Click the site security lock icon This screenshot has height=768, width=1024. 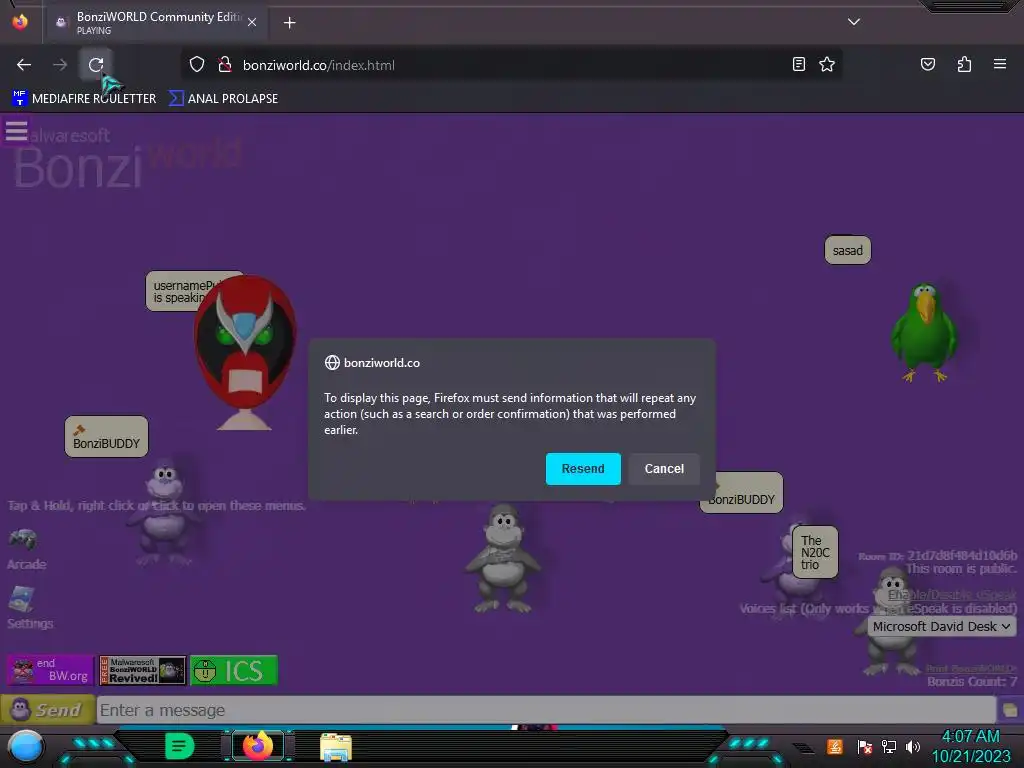[x=225, y=65]
